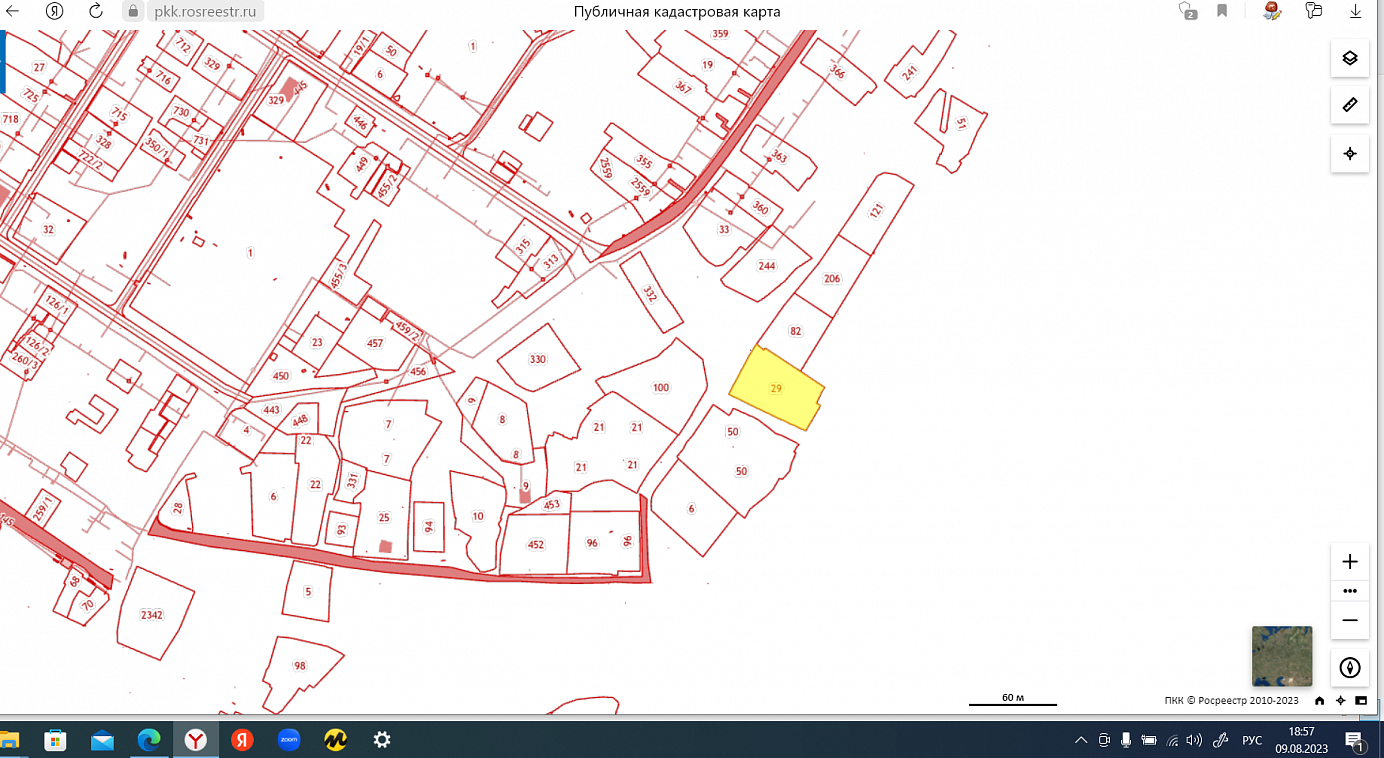Viewport: 1384px width, 758px height.
Task: Click the pkk.rosreestr.ru address field
Action: [x=207, y=12]
